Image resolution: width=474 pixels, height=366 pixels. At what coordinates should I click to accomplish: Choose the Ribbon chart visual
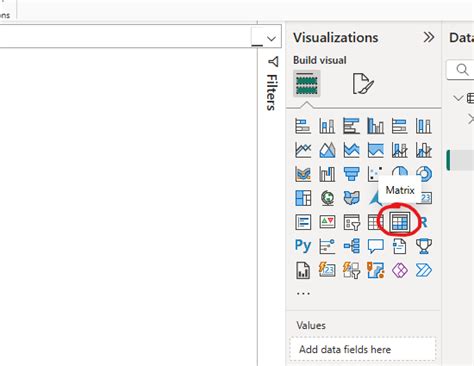pos(303,174)
